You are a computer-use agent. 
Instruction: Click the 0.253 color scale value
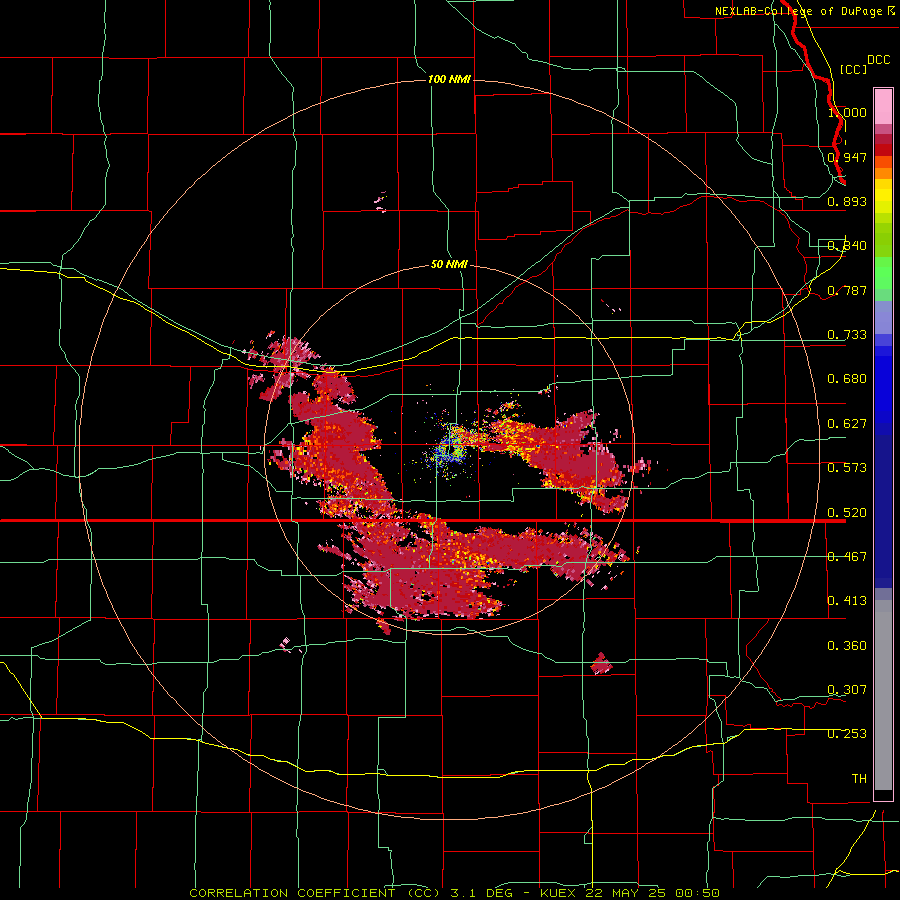847,734
